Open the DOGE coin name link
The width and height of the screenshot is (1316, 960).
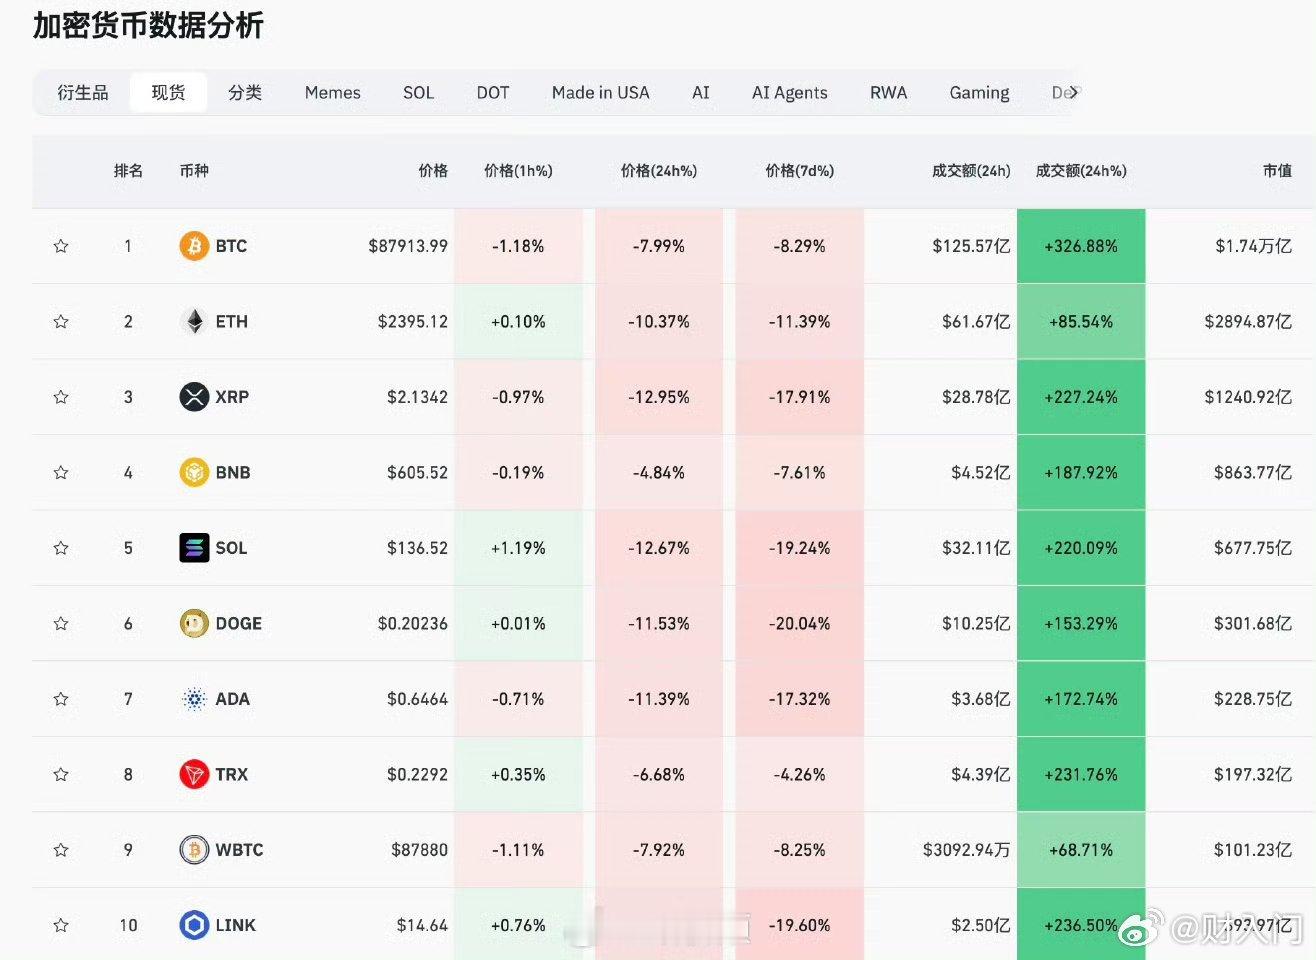coord(239,623)
